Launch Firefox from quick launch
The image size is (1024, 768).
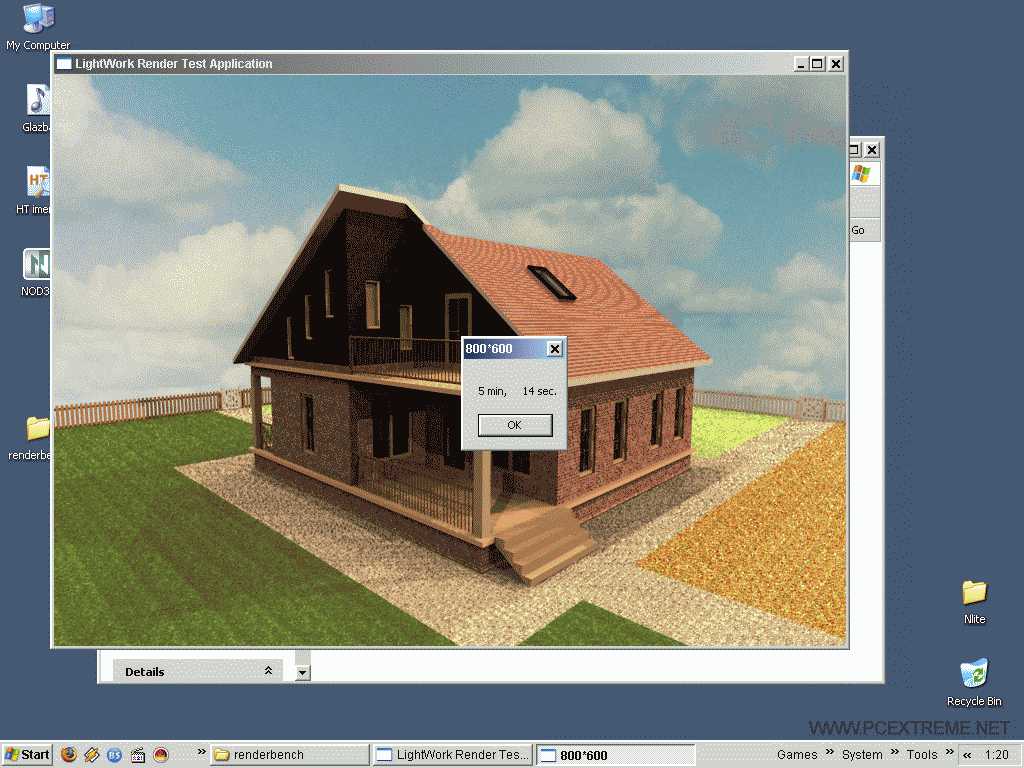pos(69,755)
